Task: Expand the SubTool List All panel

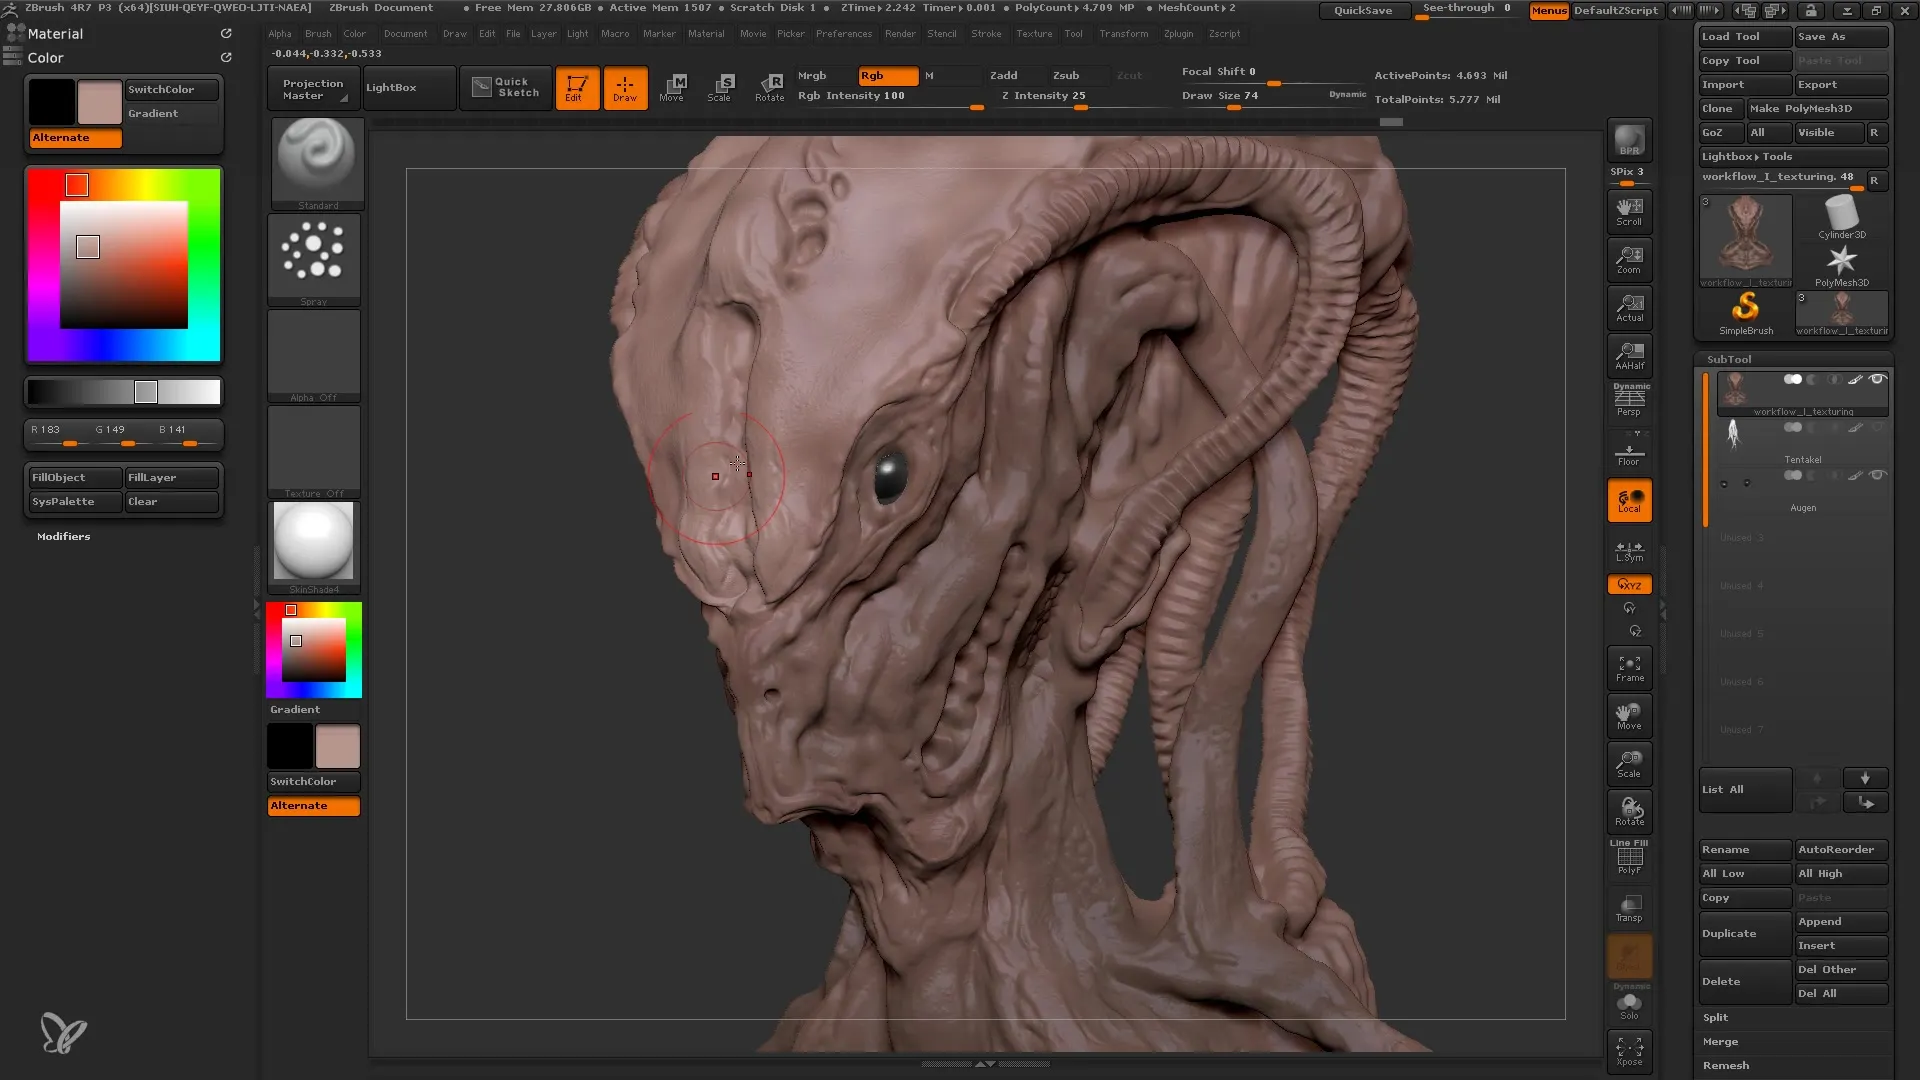Action: tap(1742, 789)
